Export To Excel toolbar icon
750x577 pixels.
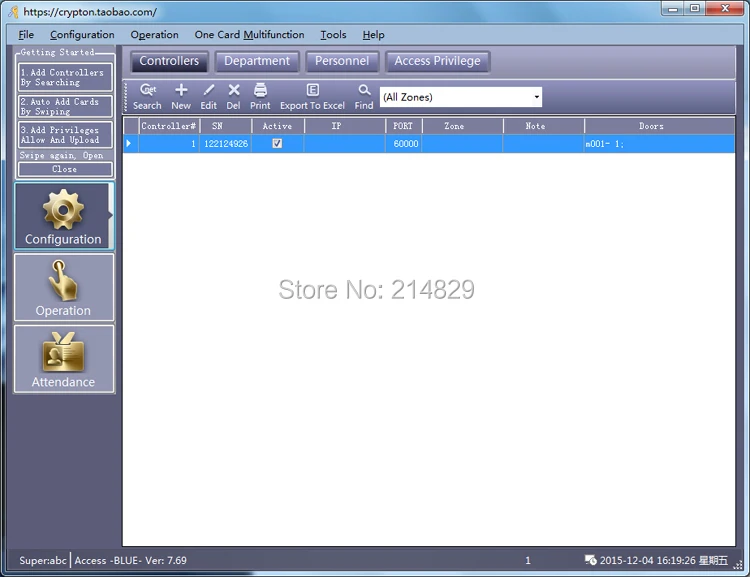pyautogui.click(x=312, y=97)
